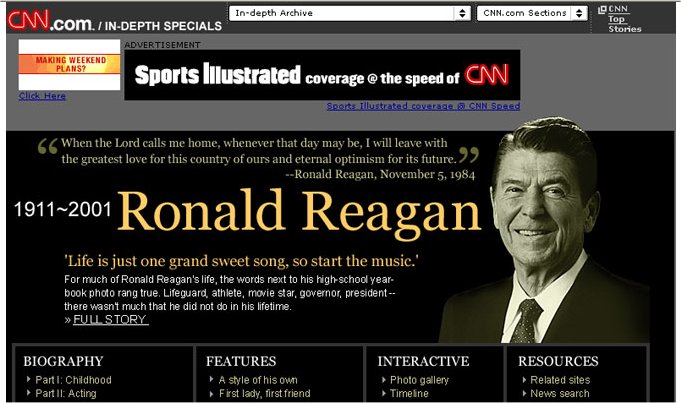View the Photo gallery
Image resolution: width=681 pixels, height=403 pixels.
[x=419, y=380]
